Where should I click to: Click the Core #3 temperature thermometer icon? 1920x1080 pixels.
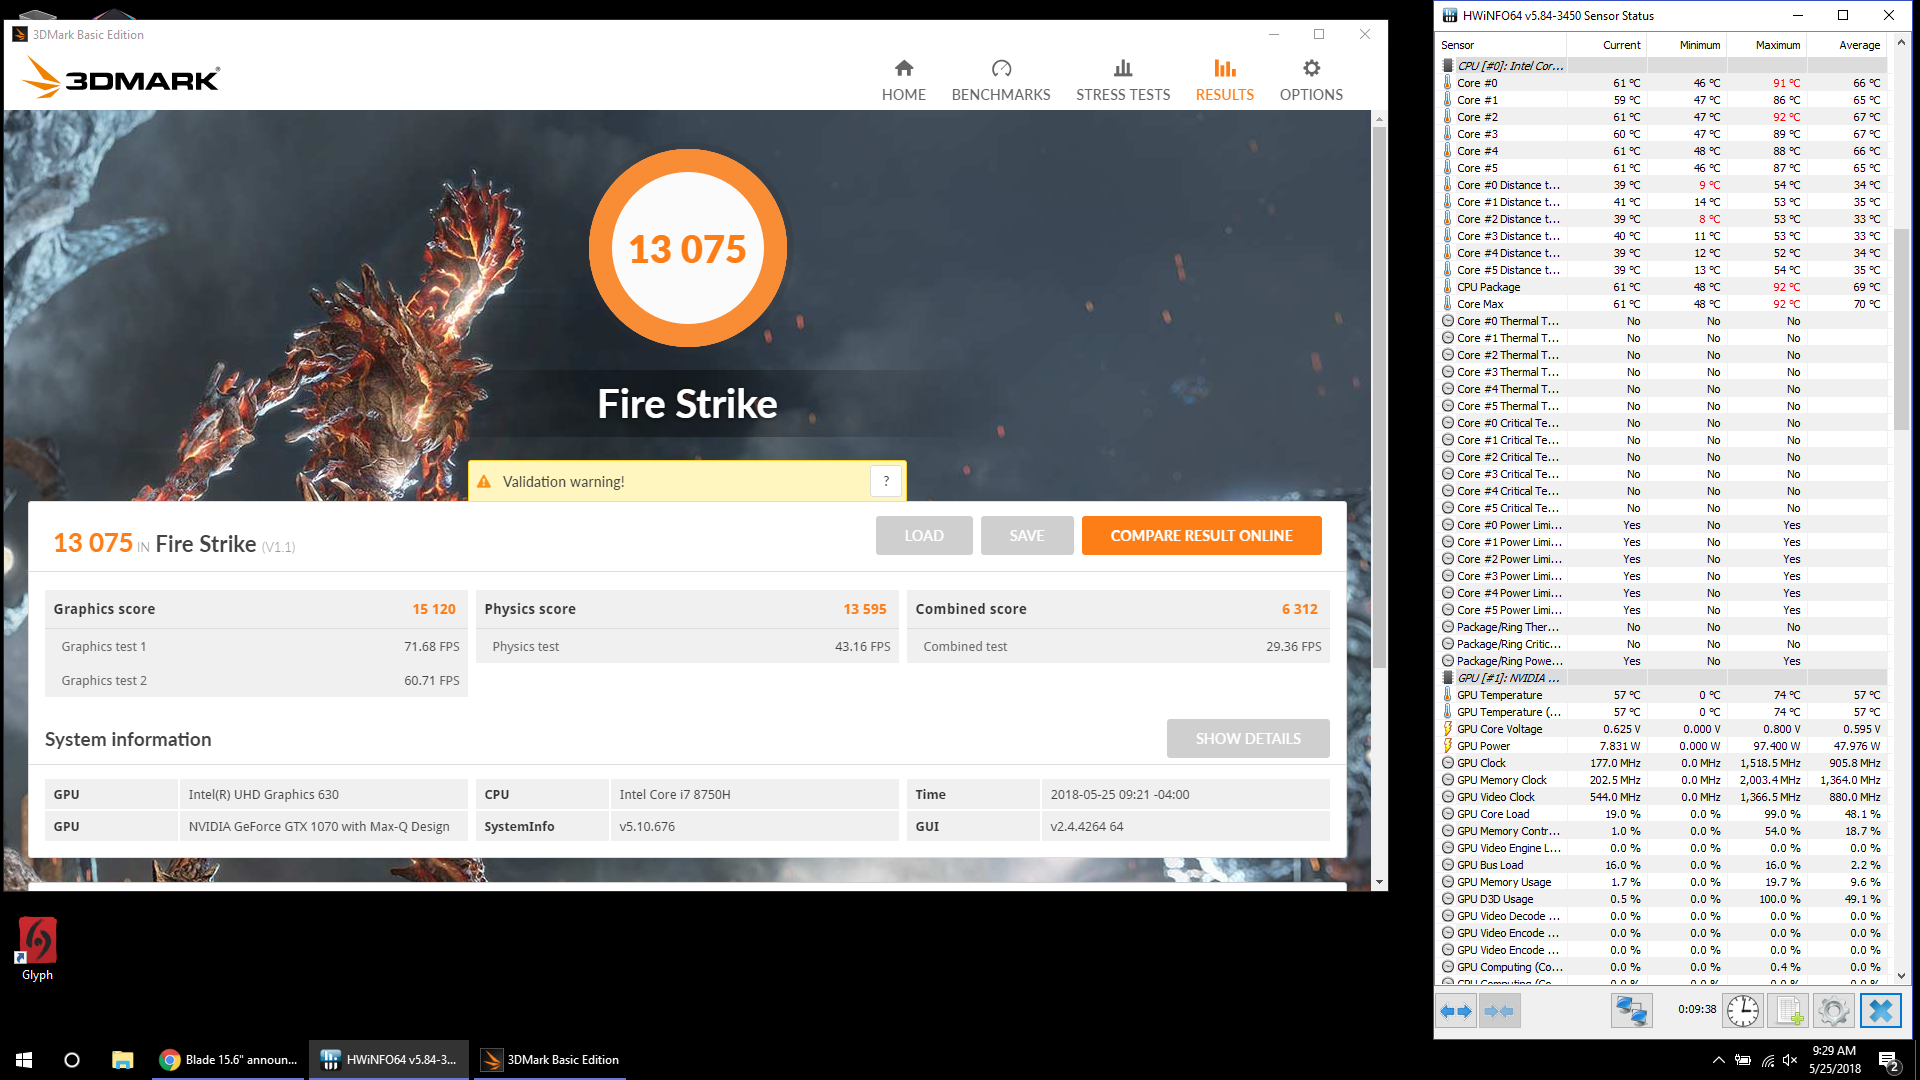click(x=1447, y=134)
